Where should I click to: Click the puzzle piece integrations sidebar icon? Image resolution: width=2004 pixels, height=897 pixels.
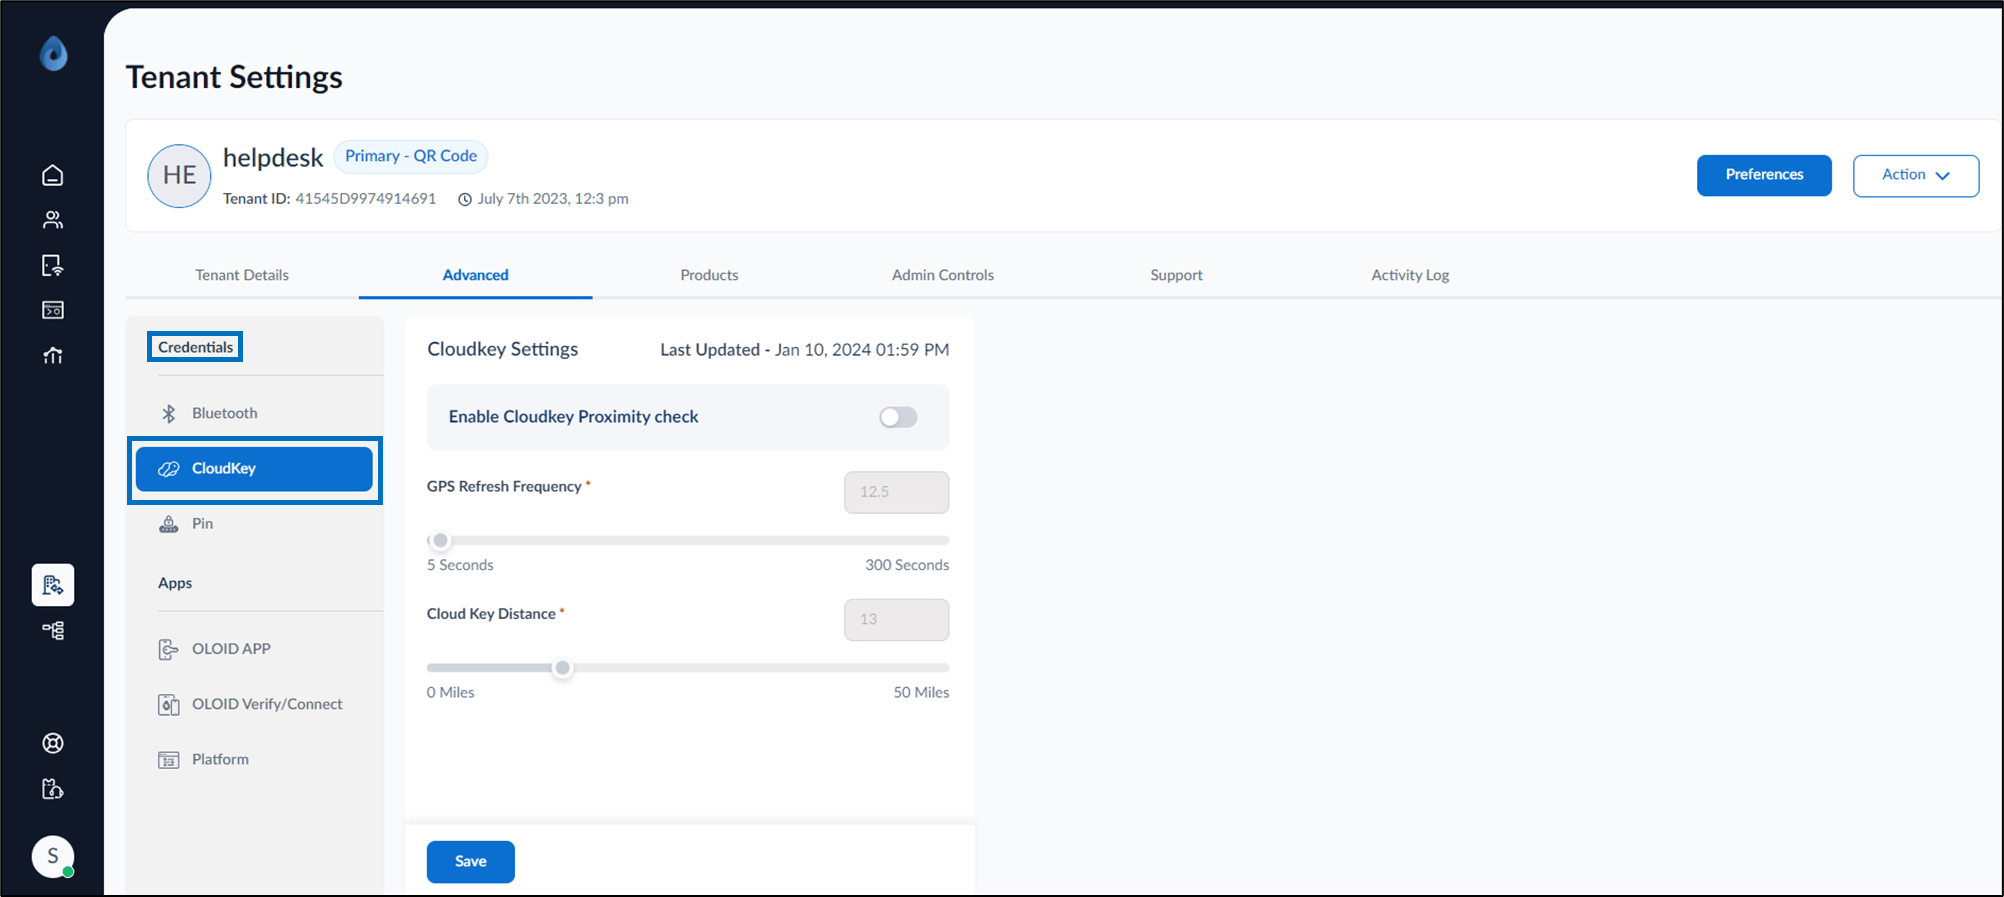(53, 789)
